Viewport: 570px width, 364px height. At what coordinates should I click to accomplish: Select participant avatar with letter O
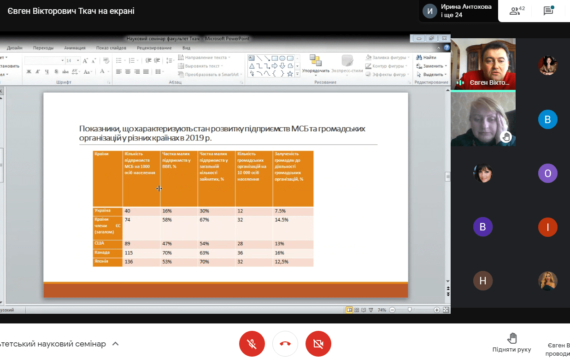coord(547,173)
